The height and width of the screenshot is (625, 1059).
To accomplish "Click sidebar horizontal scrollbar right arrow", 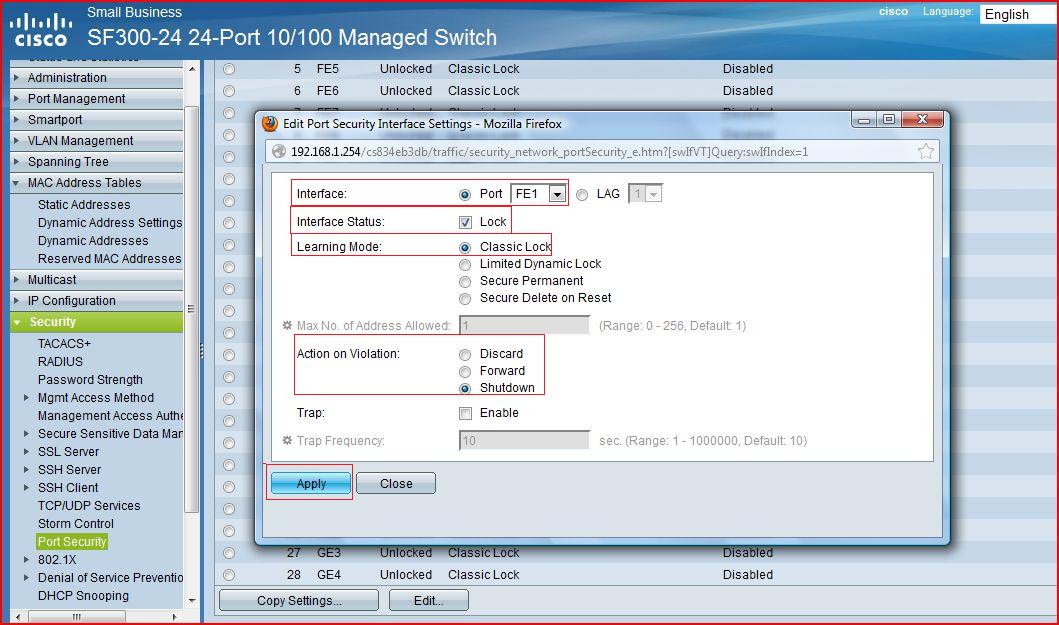I will tap(175, 617).
